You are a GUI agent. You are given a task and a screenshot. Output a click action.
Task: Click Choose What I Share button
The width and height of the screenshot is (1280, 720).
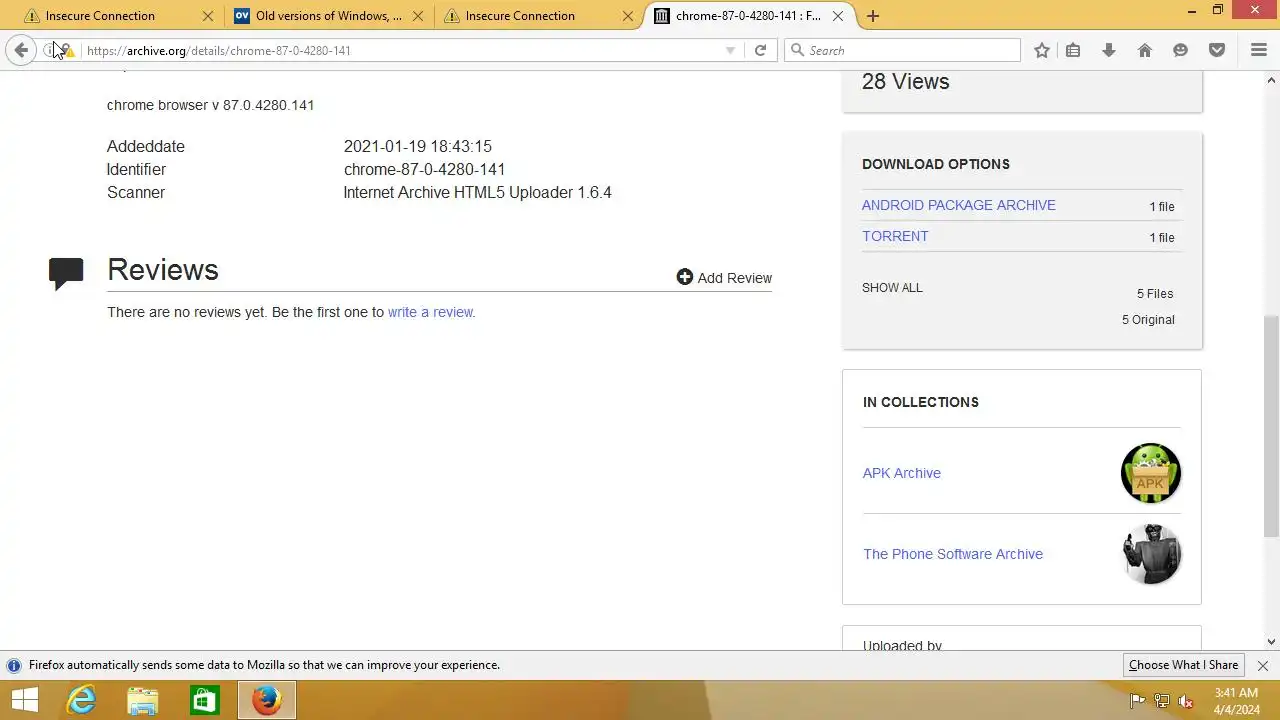coord(1183,665)
